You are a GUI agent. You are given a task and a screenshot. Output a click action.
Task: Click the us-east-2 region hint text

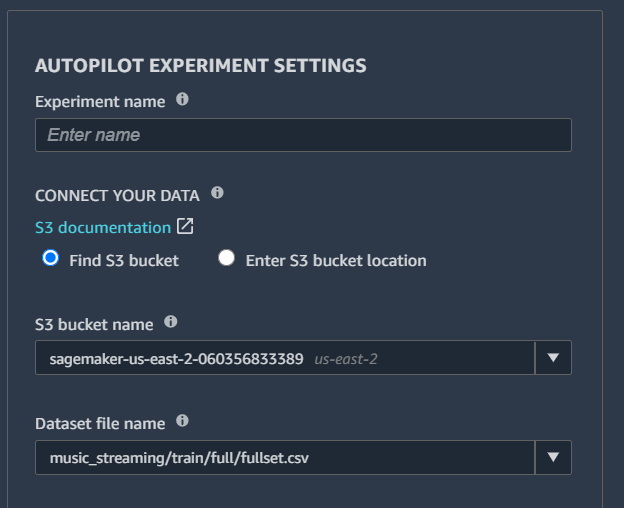click(x=346, y=359)
